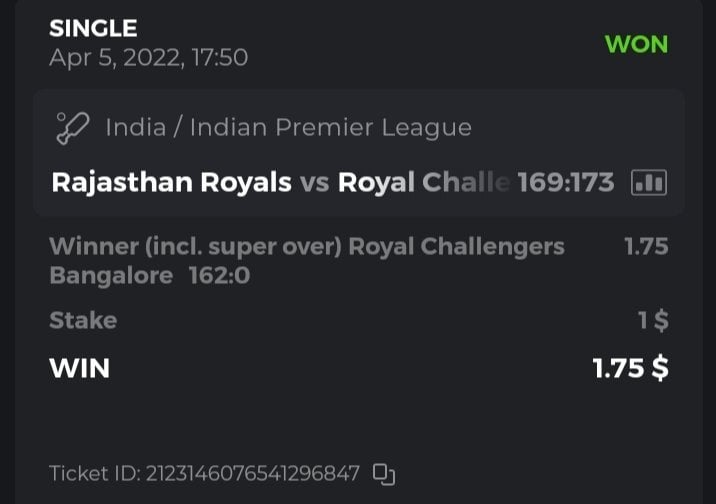The height and width of the screenshot is (504, 716).
Task: Click the 1.75 $ winnings amount
Action: (x=630, y=368)
